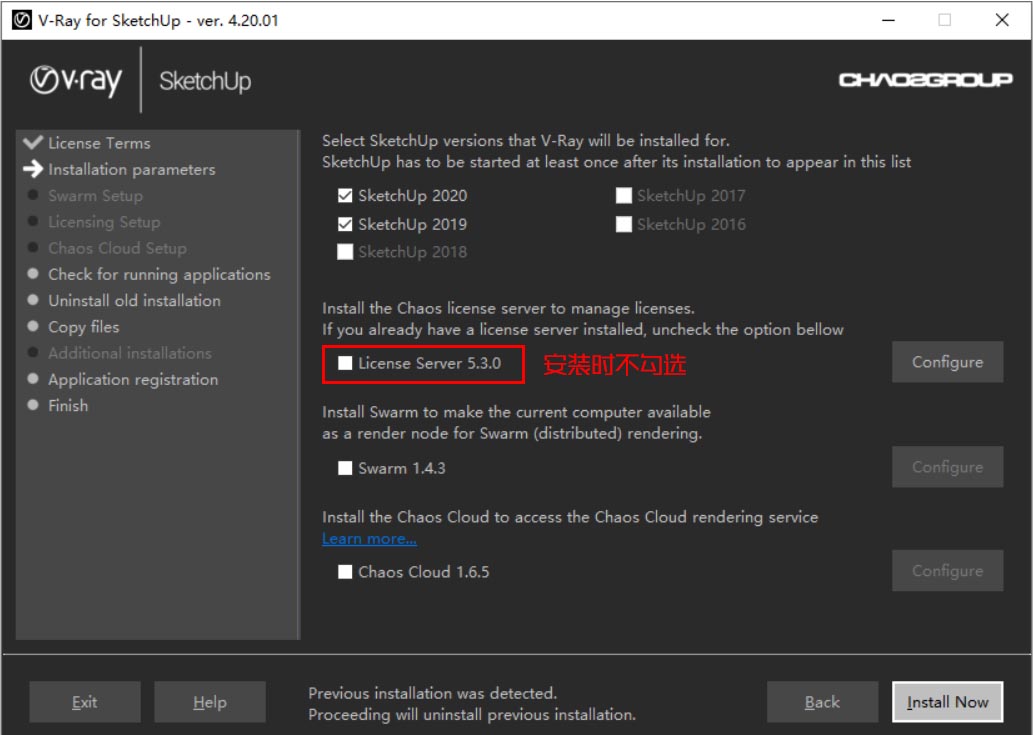Enable the License Server 5.3.0 checkbox
The width and height of the screenshot is (1033, 735).
(345, 364)
